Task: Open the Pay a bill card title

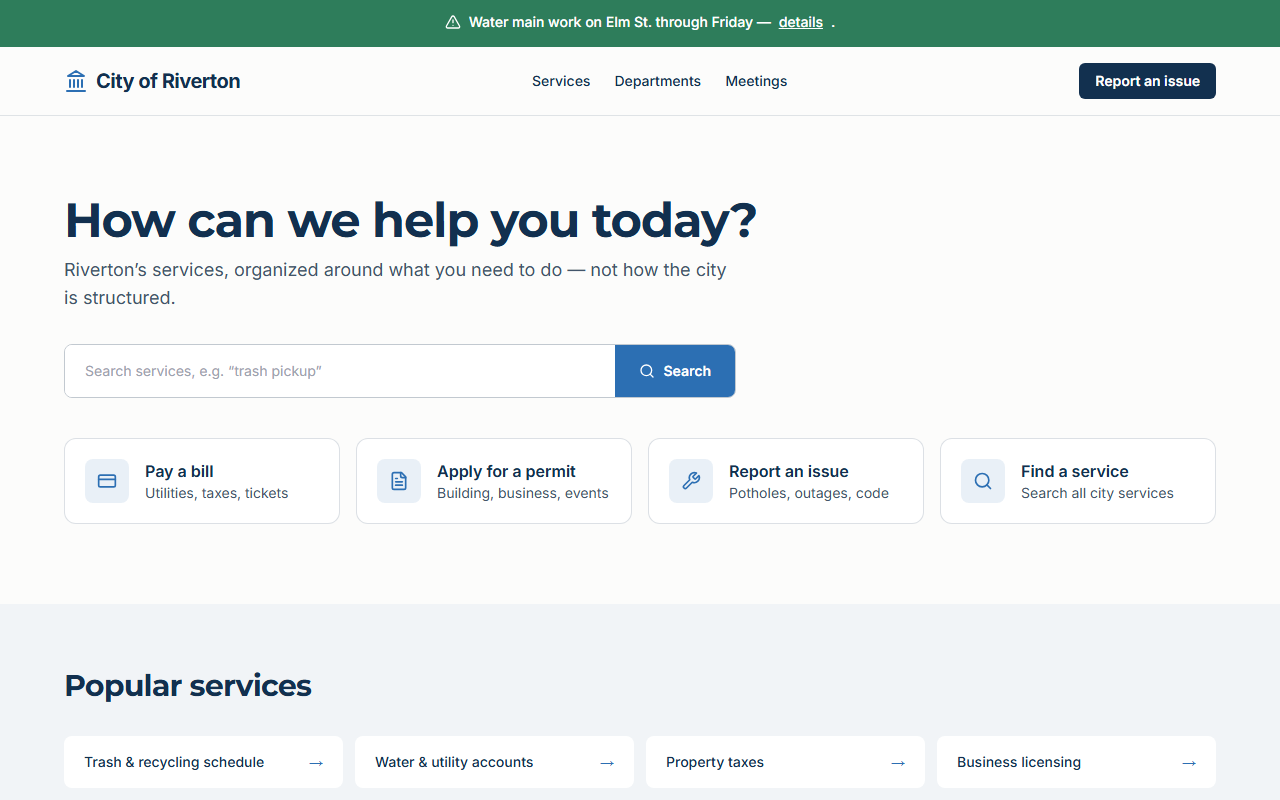Action: (179, 471)
